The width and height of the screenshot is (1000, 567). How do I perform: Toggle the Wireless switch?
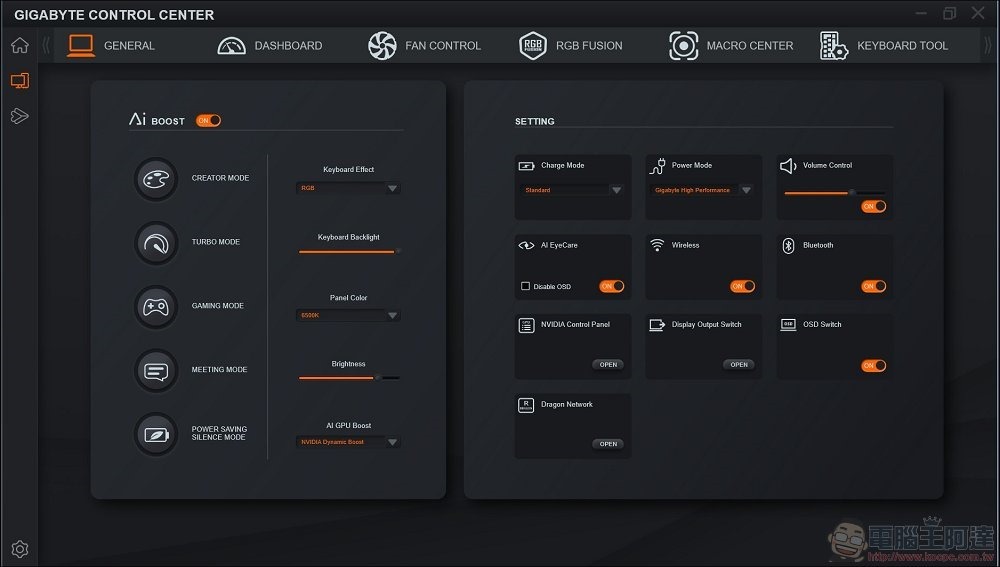coord(742,286)
